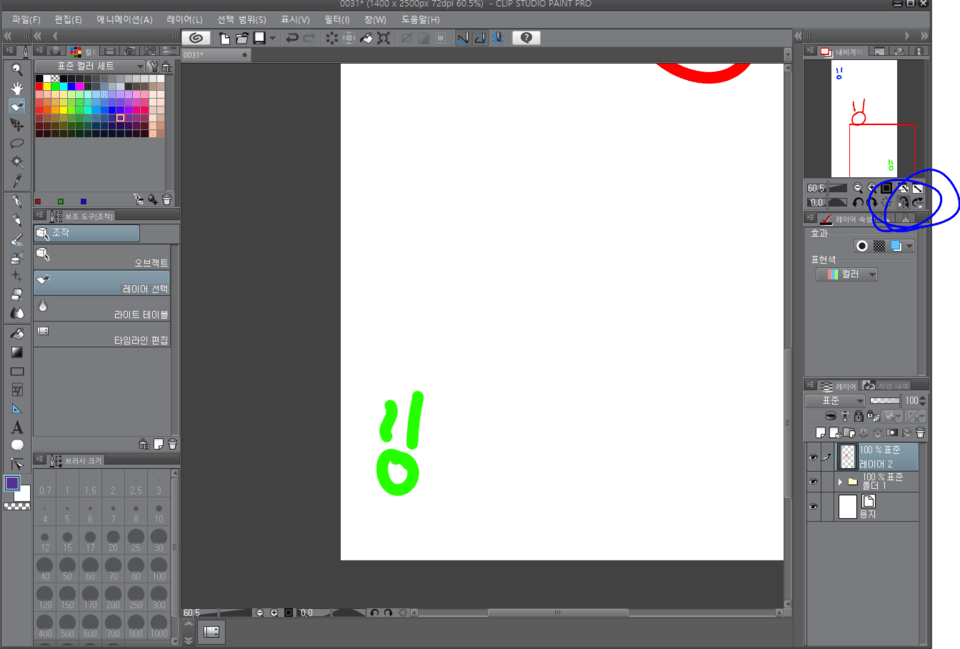Select the Hand move tool
Screen dimensions: 960x649
tap(17, 88)
